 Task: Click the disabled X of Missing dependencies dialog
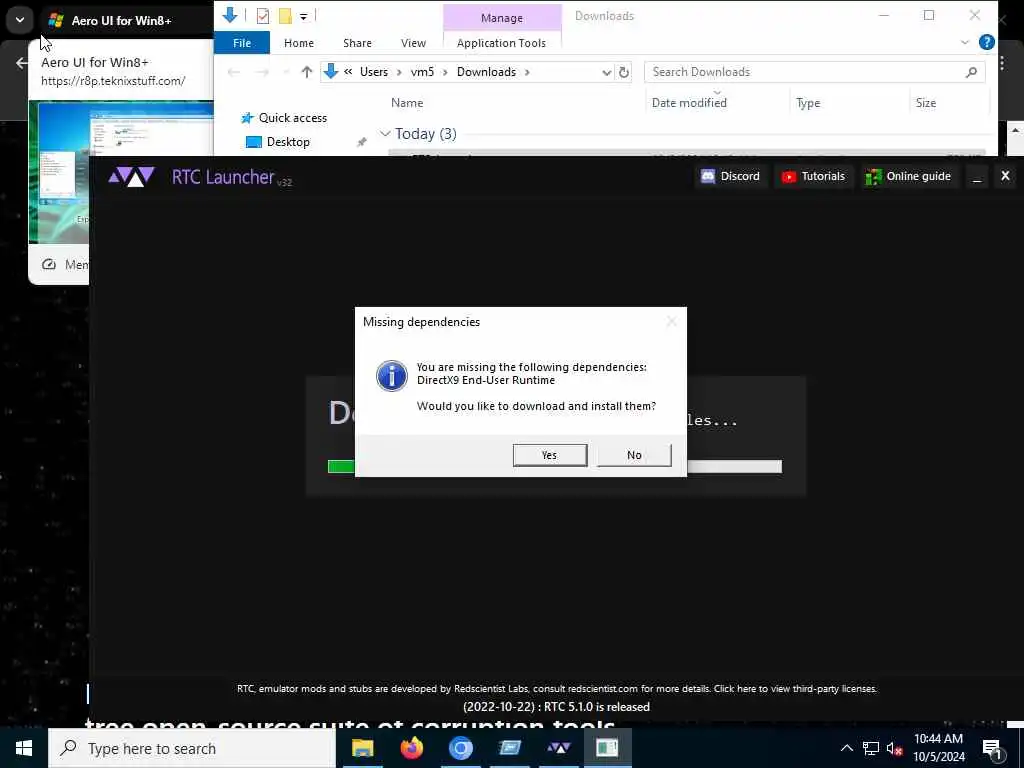[671, 321]
